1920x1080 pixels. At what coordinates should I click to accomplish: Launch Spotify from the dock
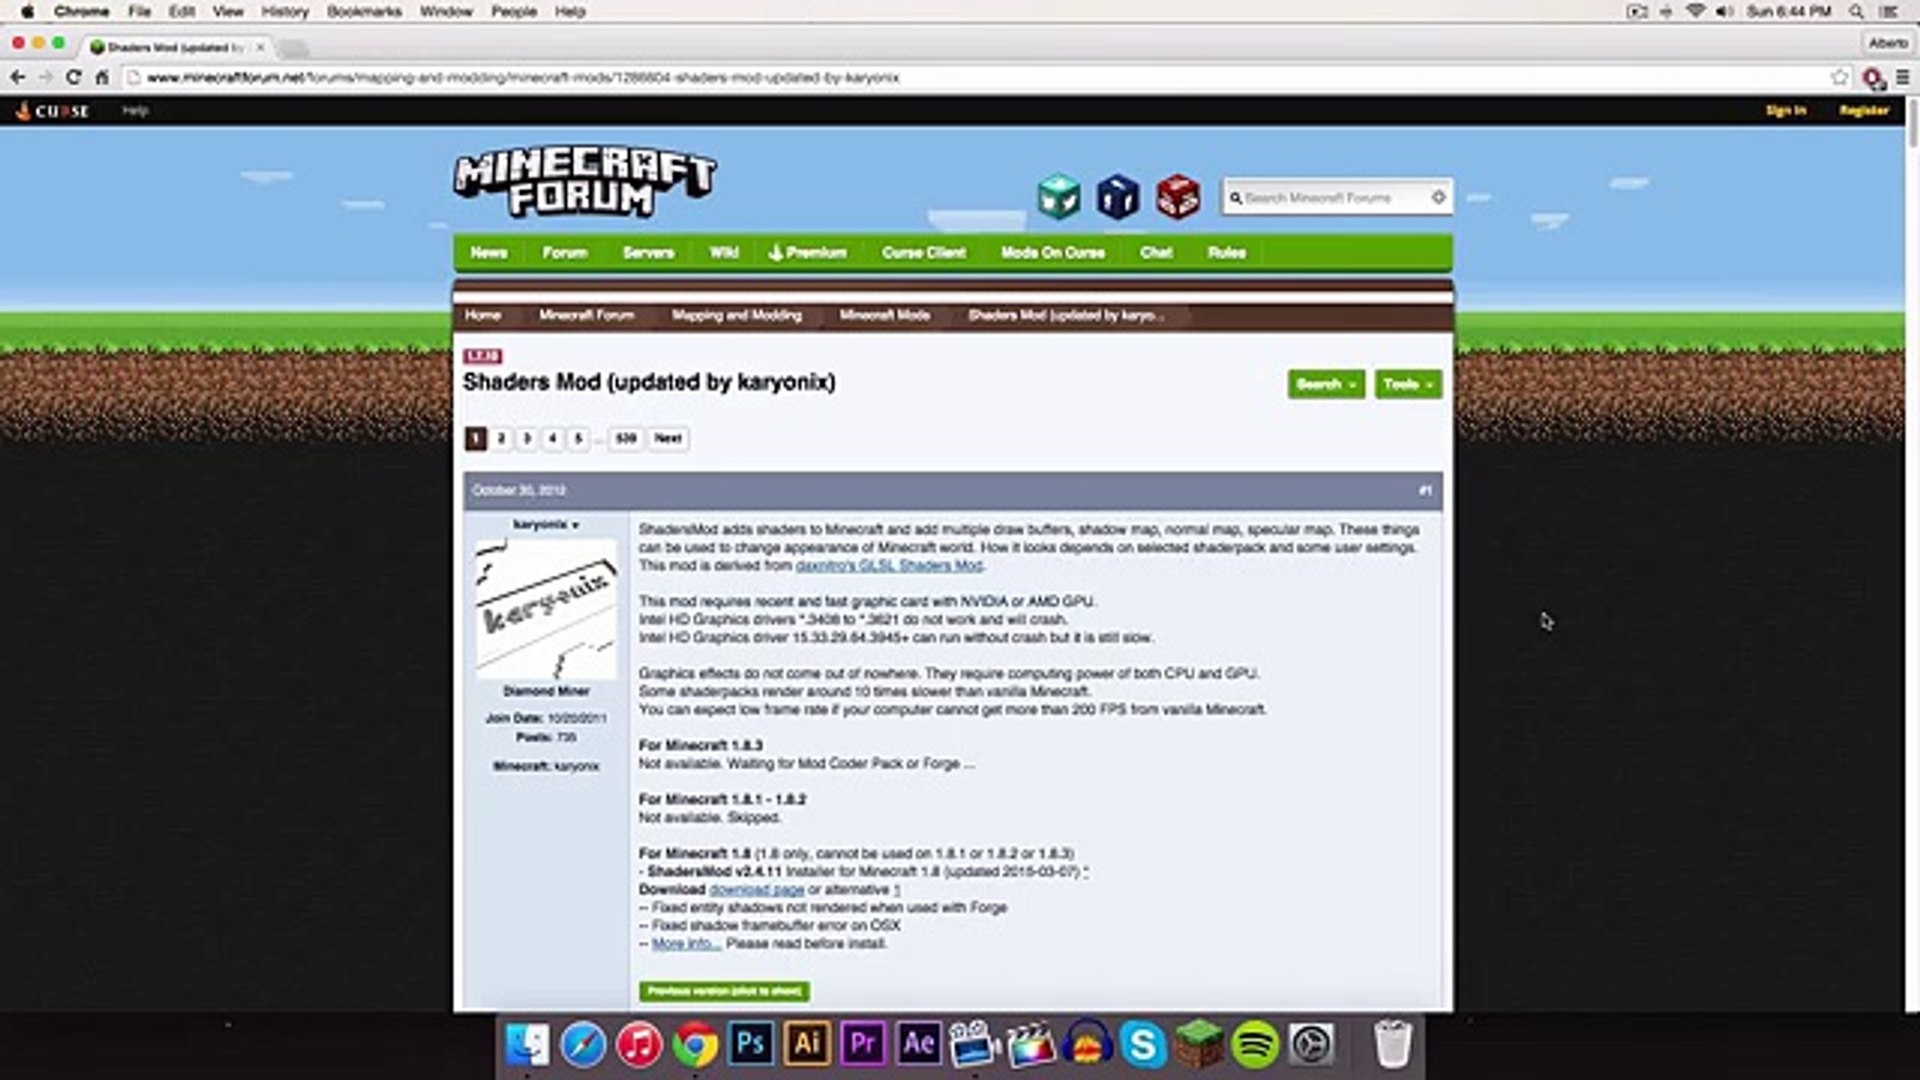click(x=1255, y=1044)
